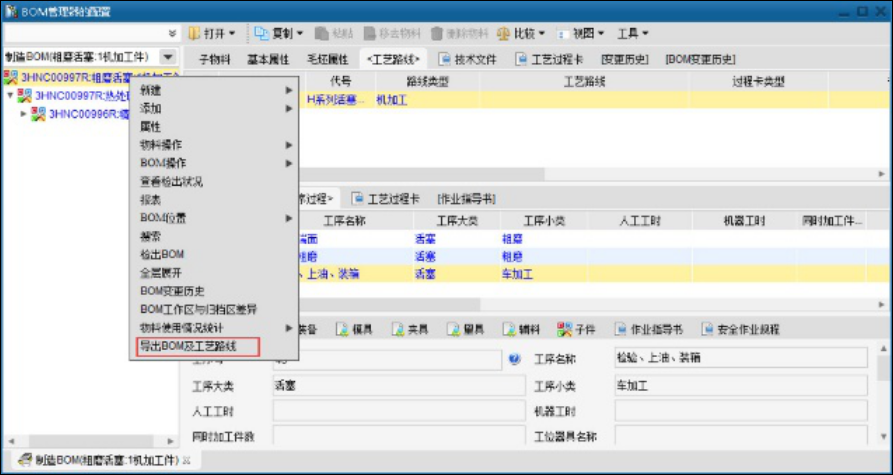This screenshot has width=893, height=475.
Task: Collapse the 3HNC00997R 热处理 tree node
Action: click(10, 95)
